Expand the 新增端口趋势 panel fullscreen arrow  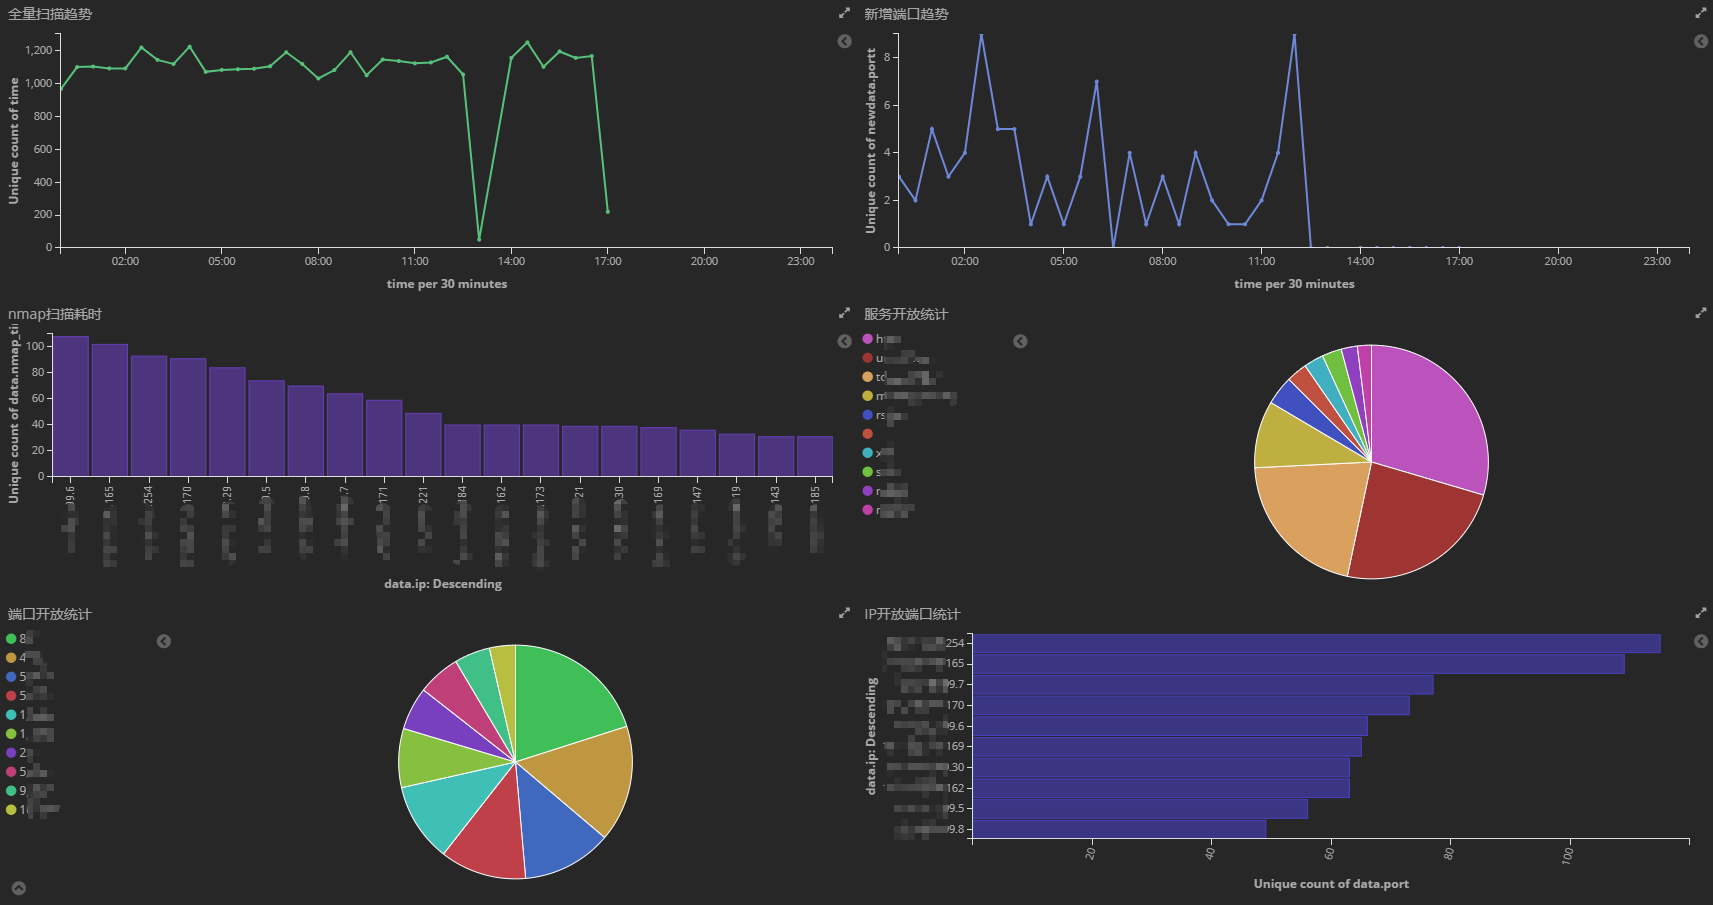1700,13
